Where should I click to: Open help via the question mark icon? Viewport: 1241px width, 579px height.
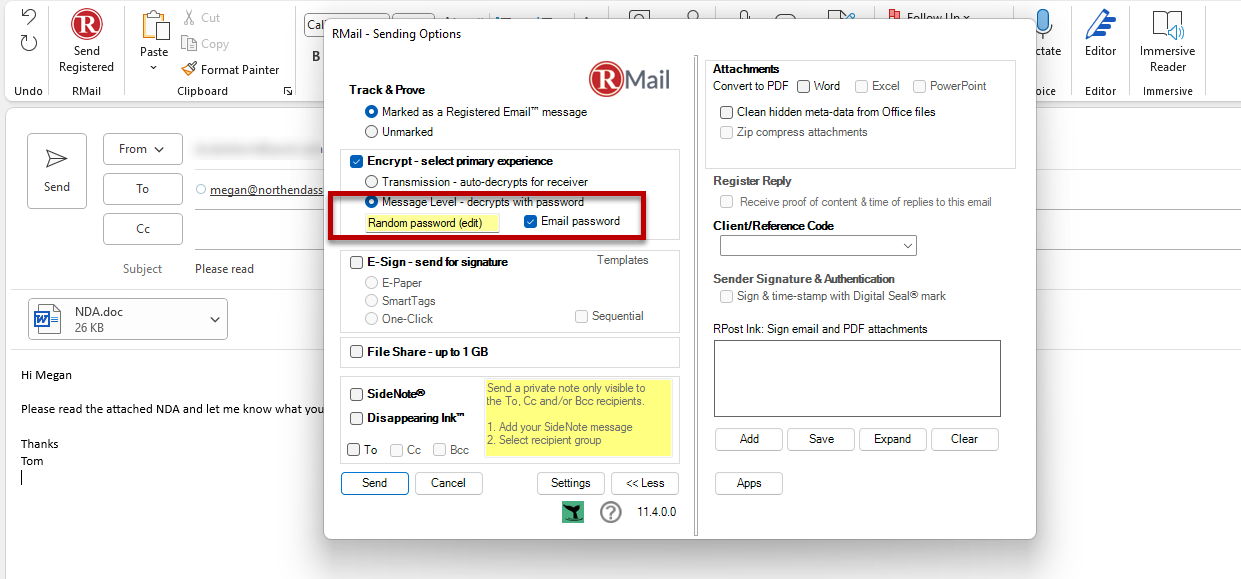611,512
